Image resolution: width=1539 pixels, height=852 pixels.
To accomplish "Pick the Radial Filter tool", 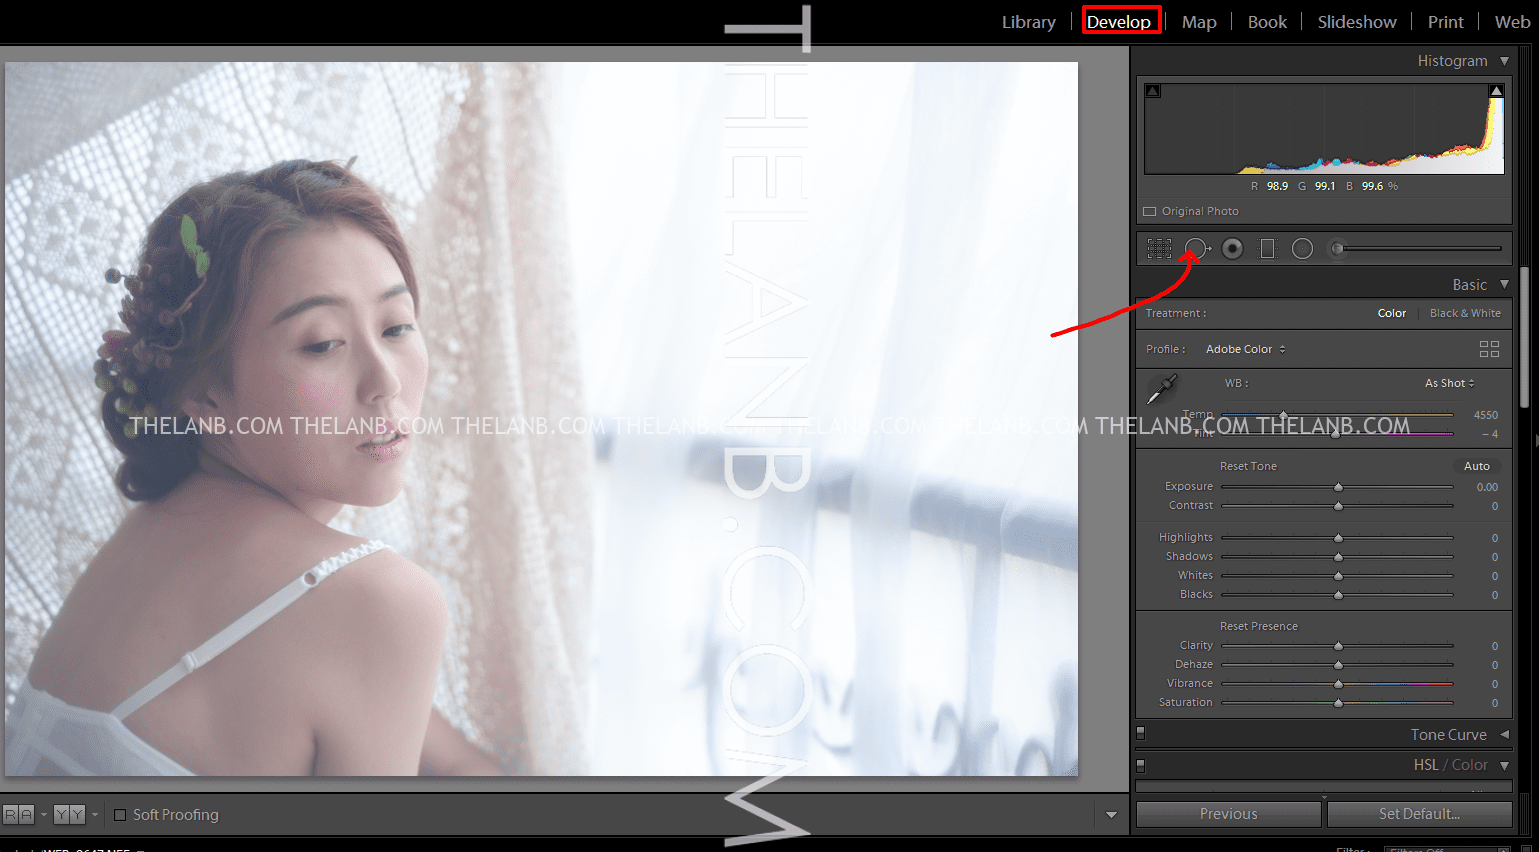I will (x=1302, y=249).
